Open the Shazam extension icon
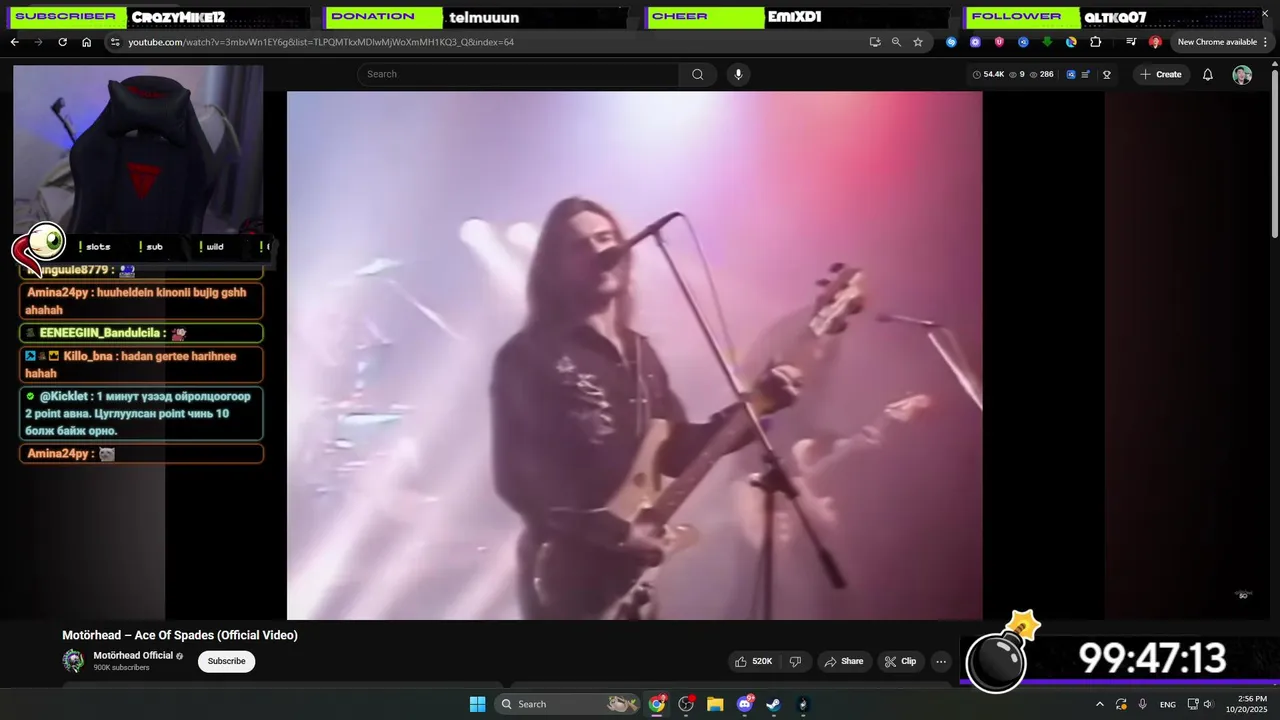 [951, 42]
